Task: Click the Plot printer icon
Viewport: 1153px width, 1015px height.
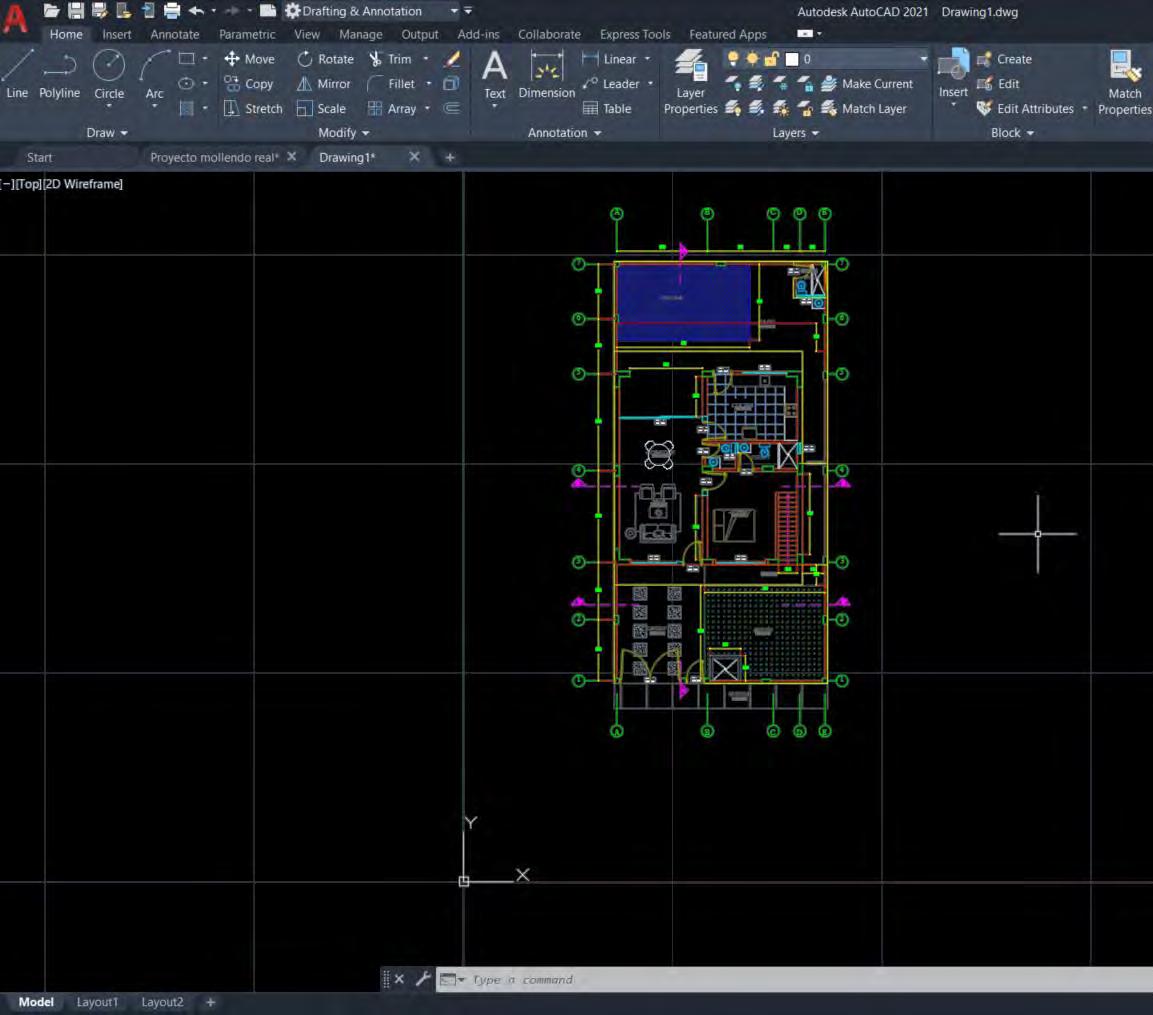Action: (x=171, y=11)
